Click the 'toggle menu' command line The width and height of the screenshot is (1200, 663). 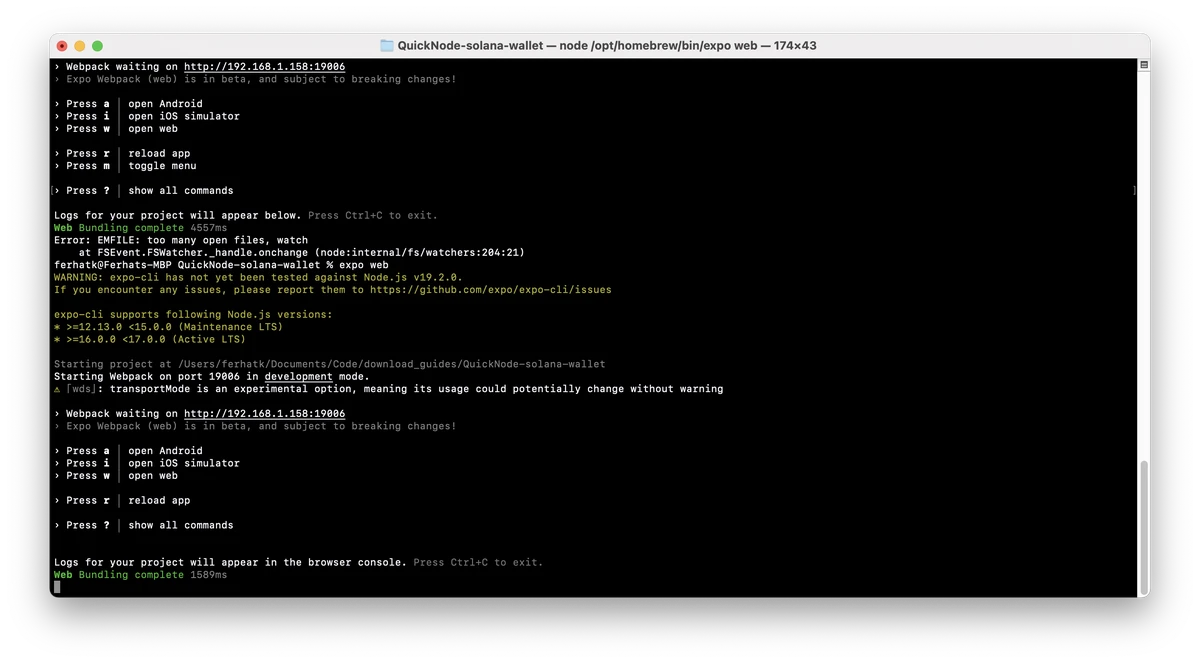coord(162,166)
